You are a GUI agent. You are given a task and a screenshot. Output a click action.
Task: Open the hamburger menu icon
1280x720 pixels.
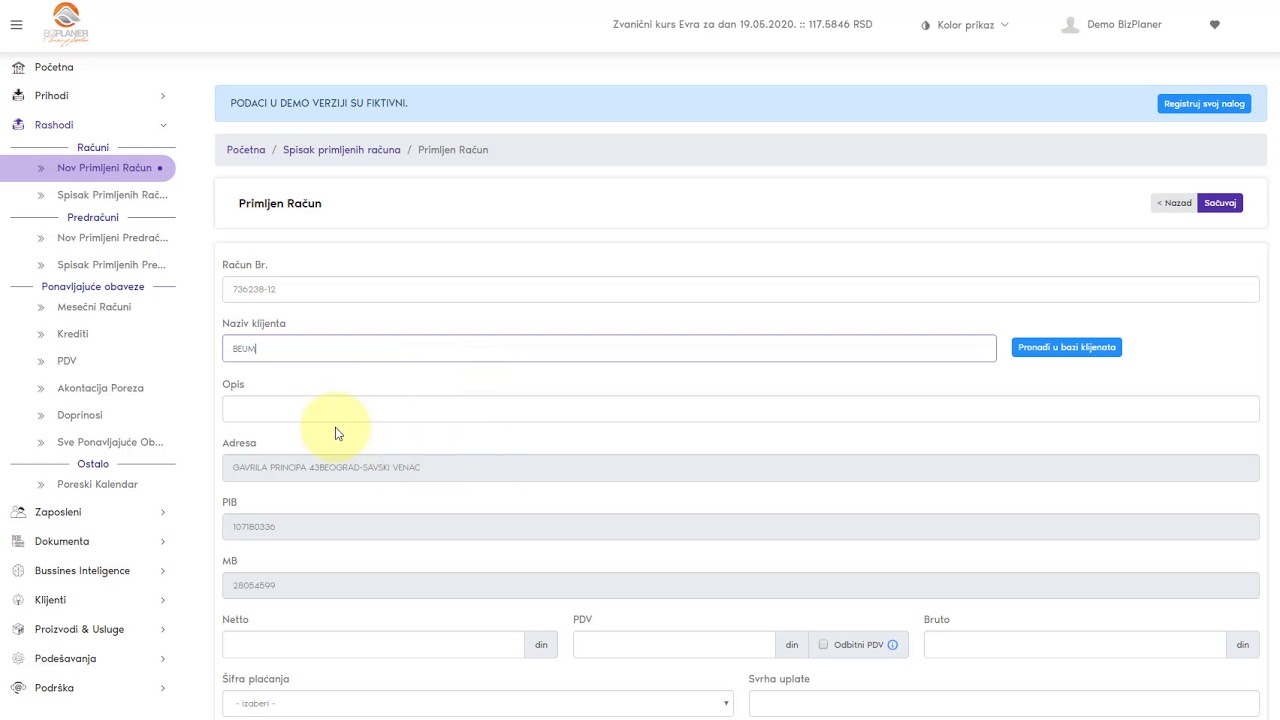[16, 25]
